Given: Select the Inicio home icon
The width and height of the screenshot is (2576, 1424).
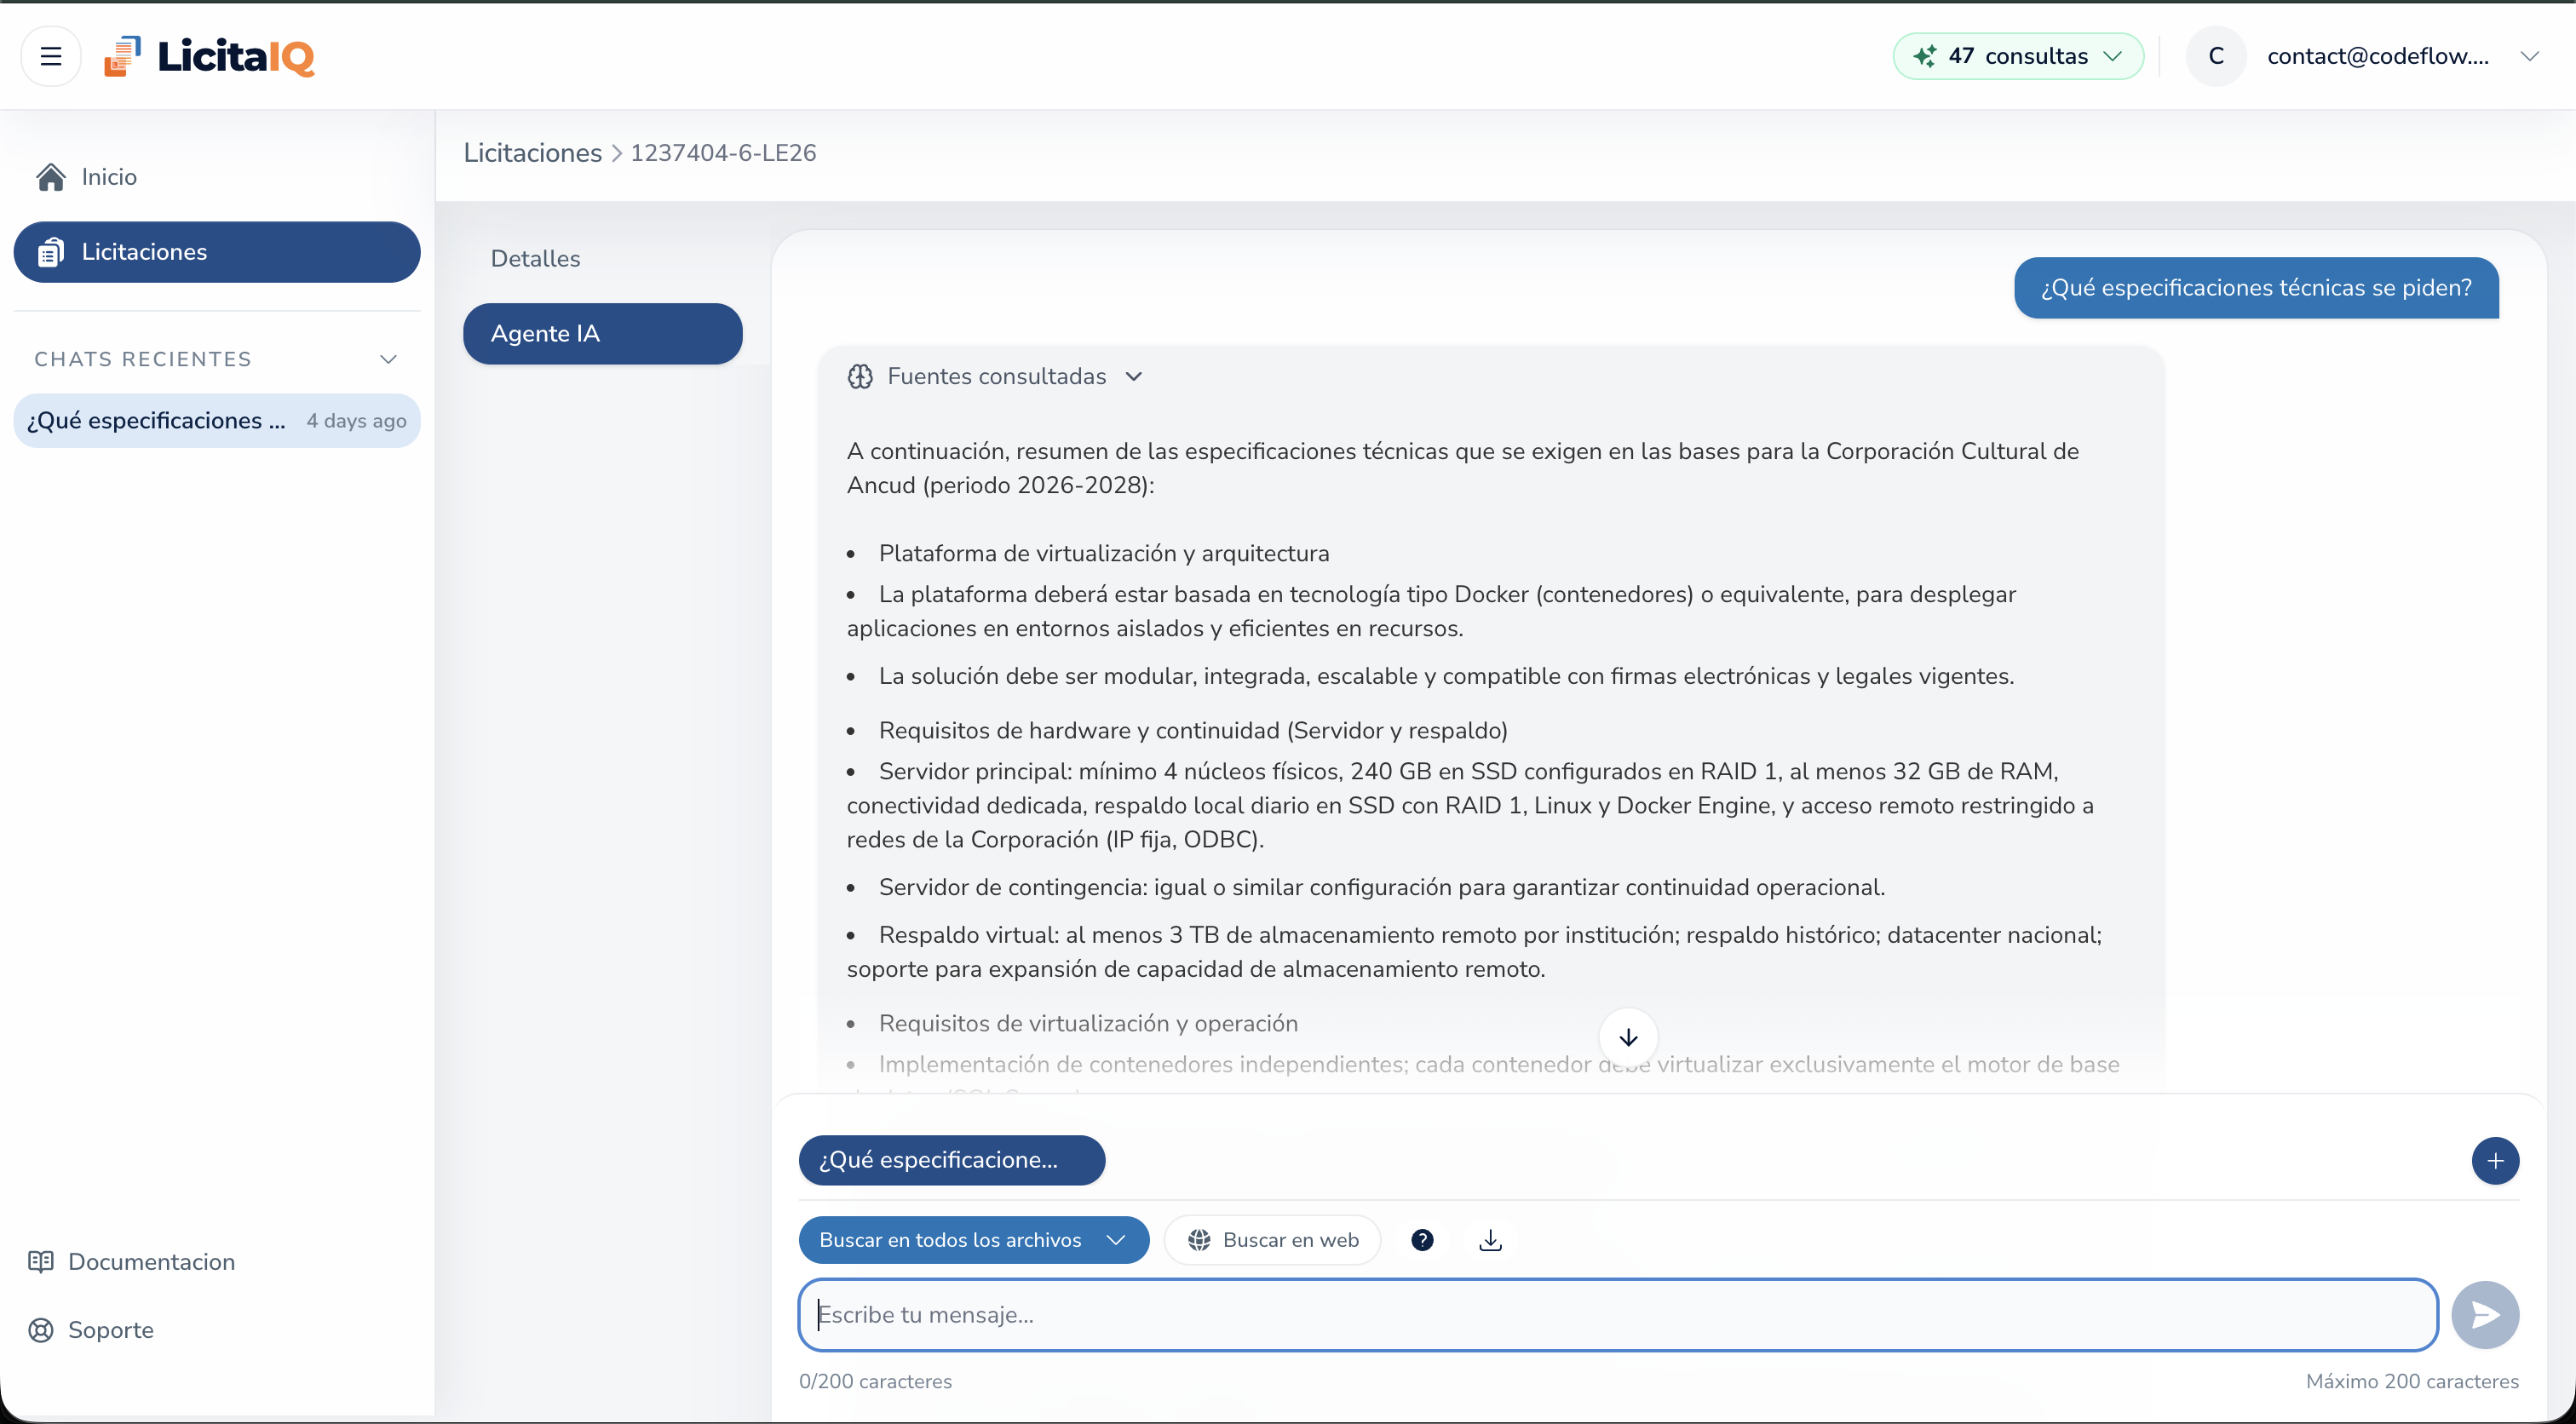Looking at the screenshot, I should [49, 176].
